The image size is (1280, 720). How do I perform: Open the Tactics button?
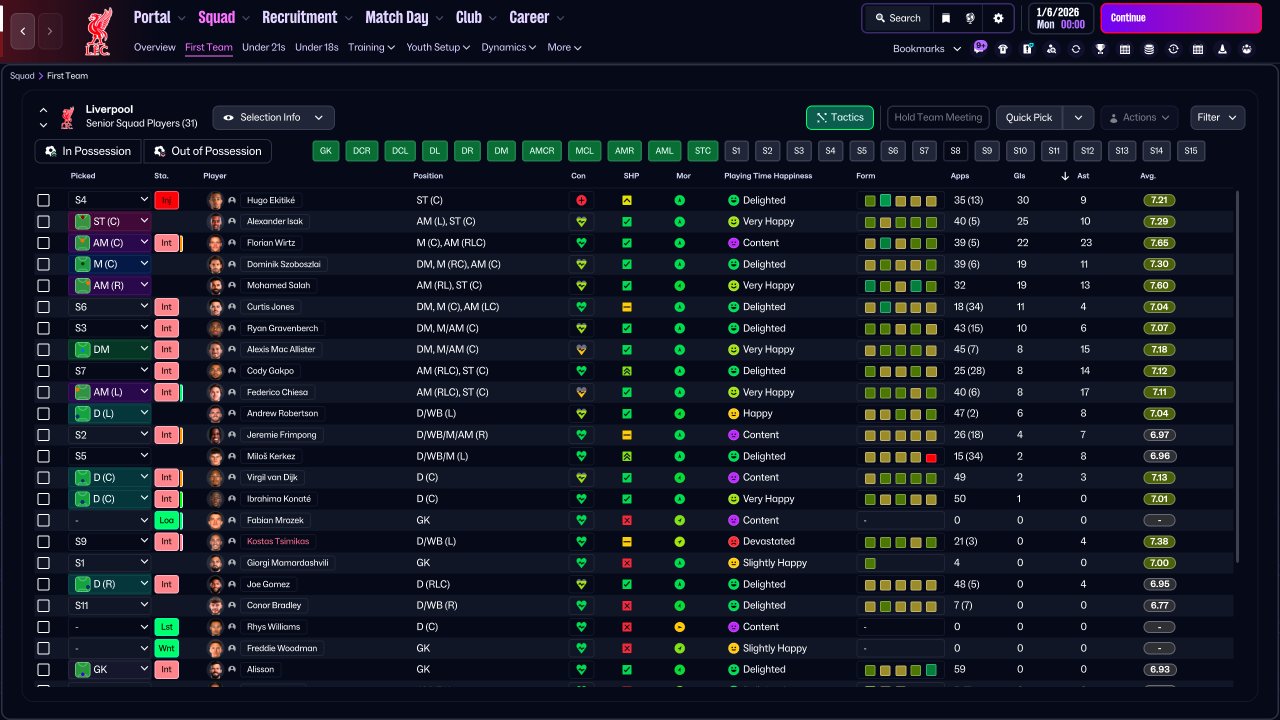click(x=840, y=117)
